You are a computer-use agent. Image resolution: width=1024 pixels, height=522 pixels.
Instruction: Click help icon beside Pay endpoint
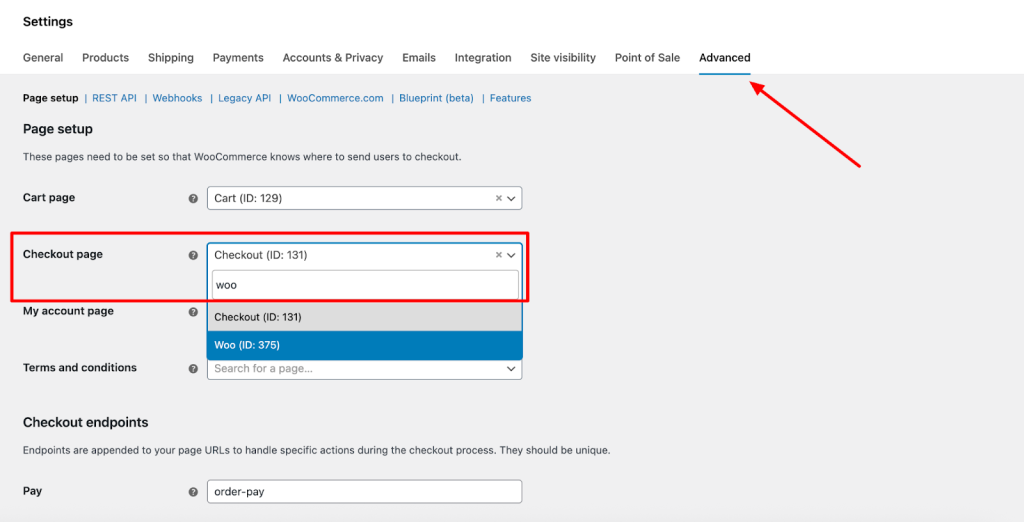(x=194, y=493)
